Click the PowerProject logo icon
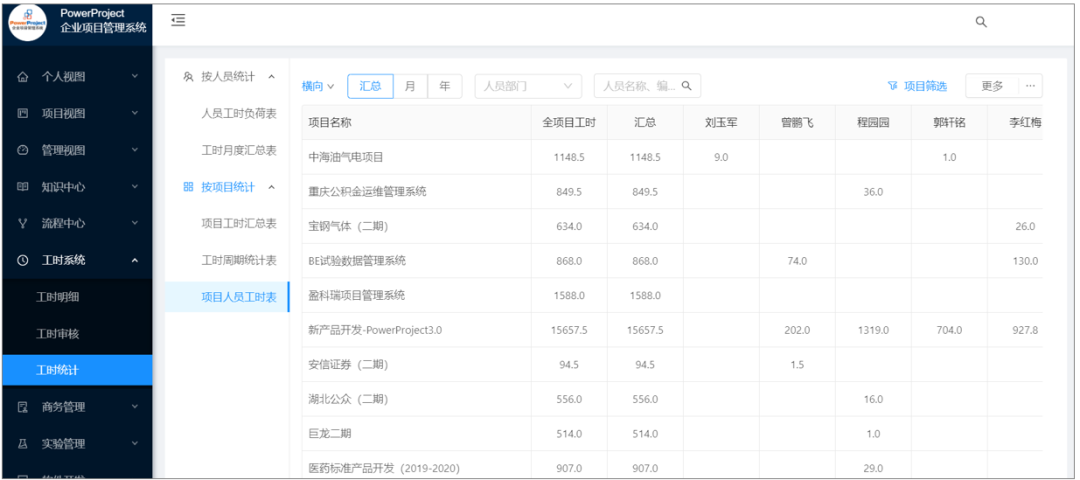 [27, 21]
